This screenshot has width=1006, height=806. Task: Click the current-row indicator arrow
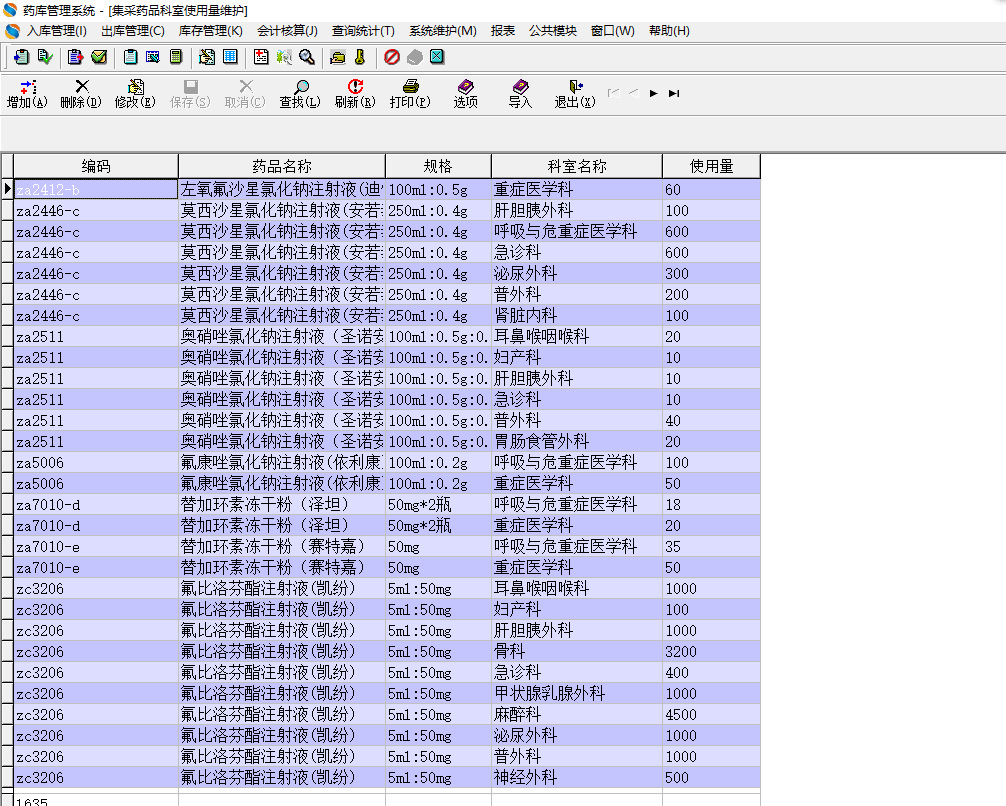coord(7,189)
